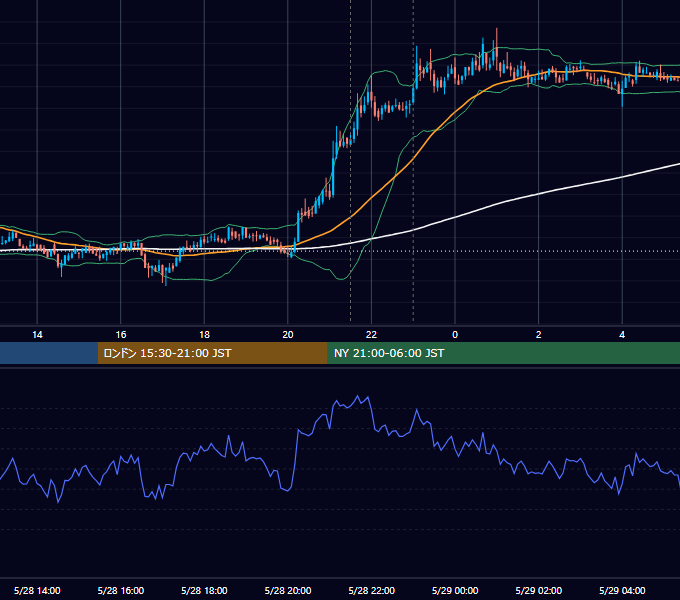Click the 5/28 14:00 date label
The image size is (680, 600).
37,590
